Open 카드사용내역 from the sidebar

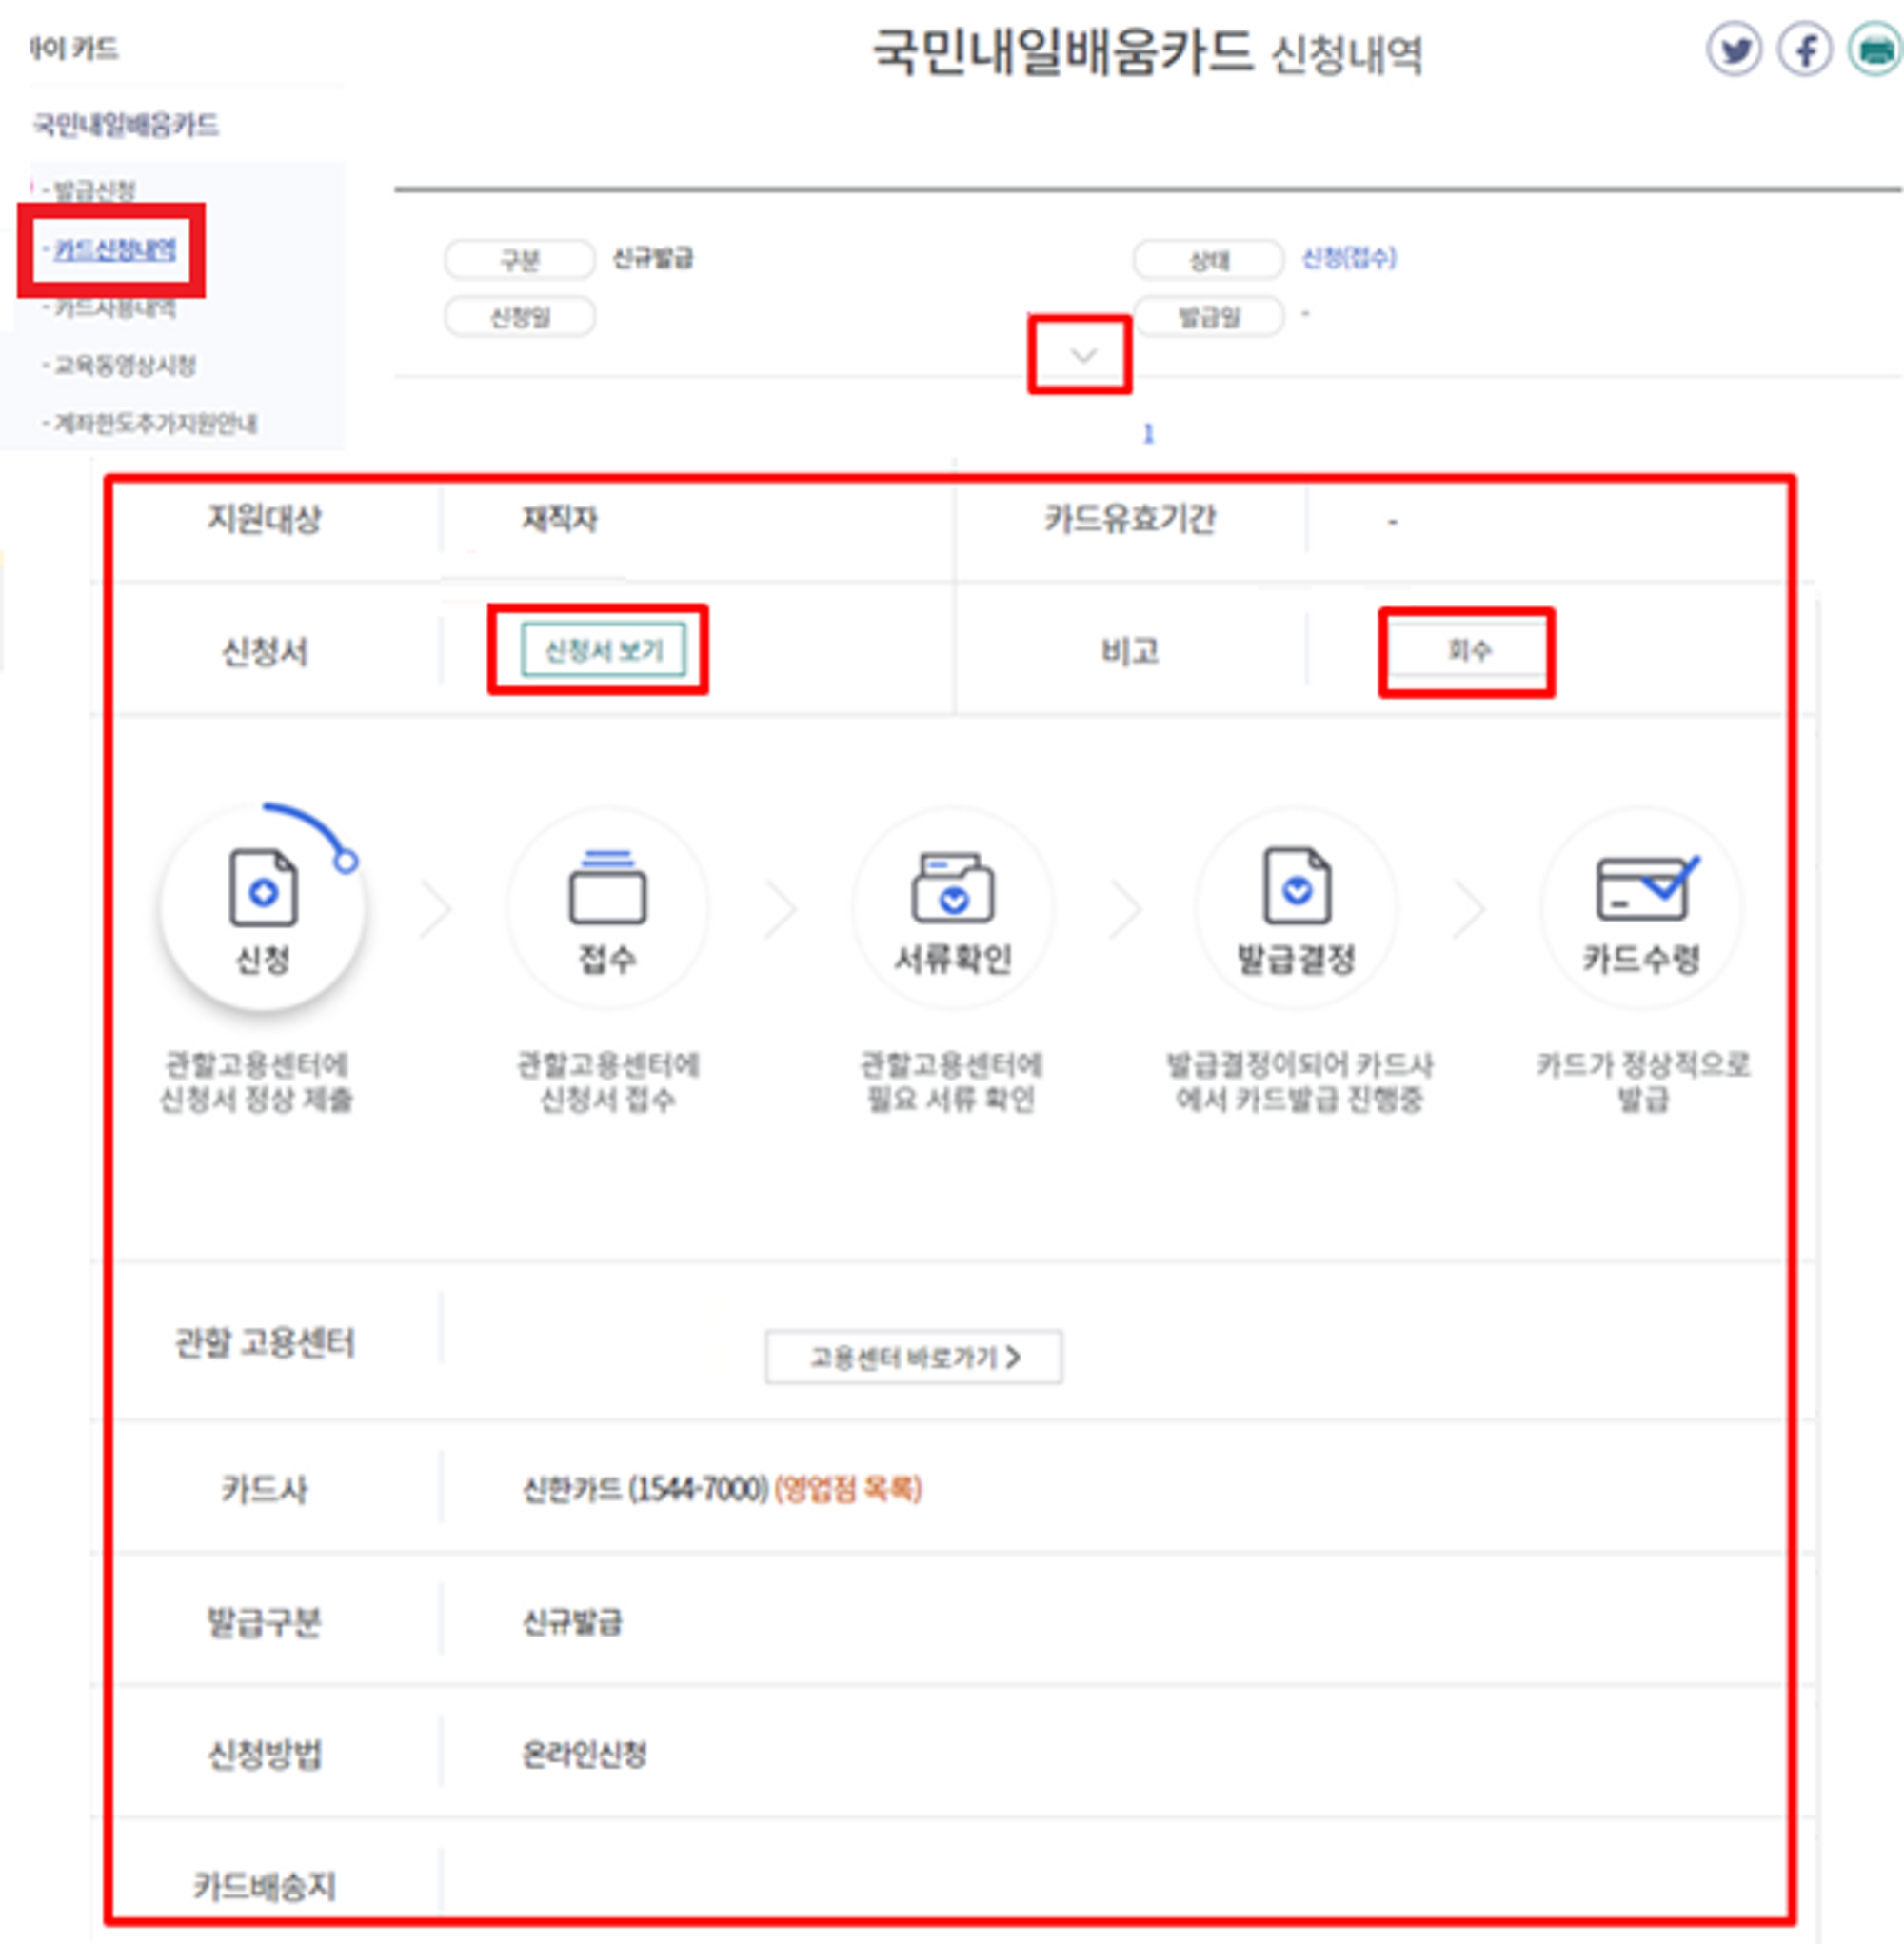(x=113, y=311)
